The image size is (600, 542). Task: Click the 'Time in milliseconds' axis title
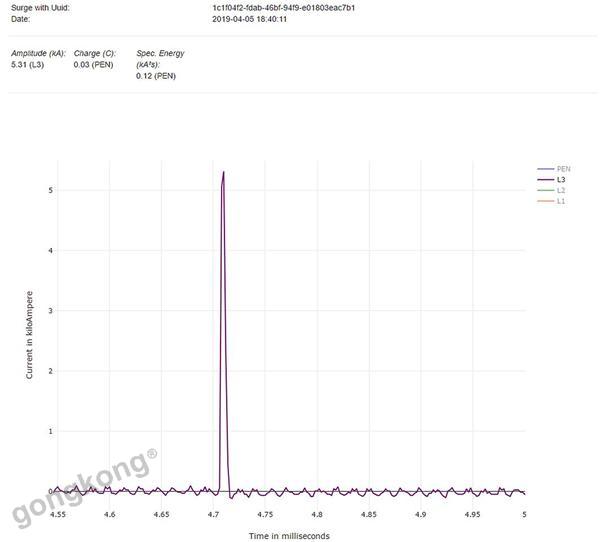289,536
